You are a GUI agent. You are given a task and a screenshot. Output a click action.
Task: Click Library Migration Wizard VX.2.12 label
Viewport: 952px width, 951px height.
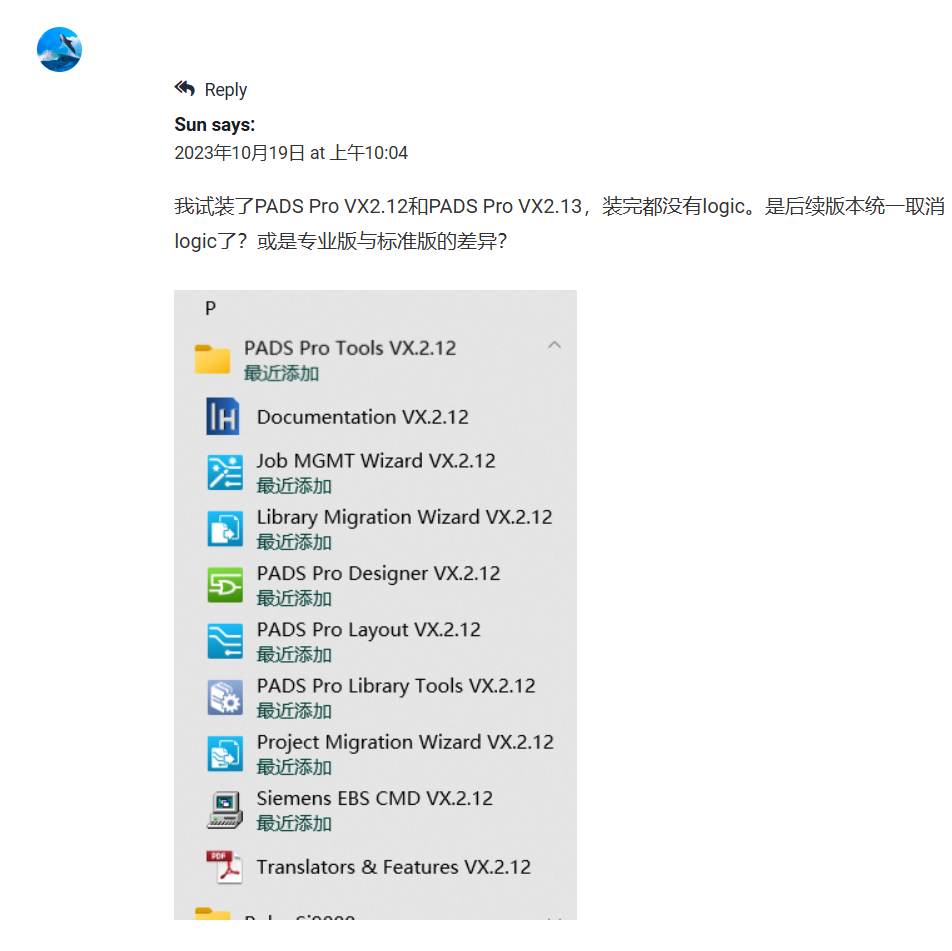[404, 517]
